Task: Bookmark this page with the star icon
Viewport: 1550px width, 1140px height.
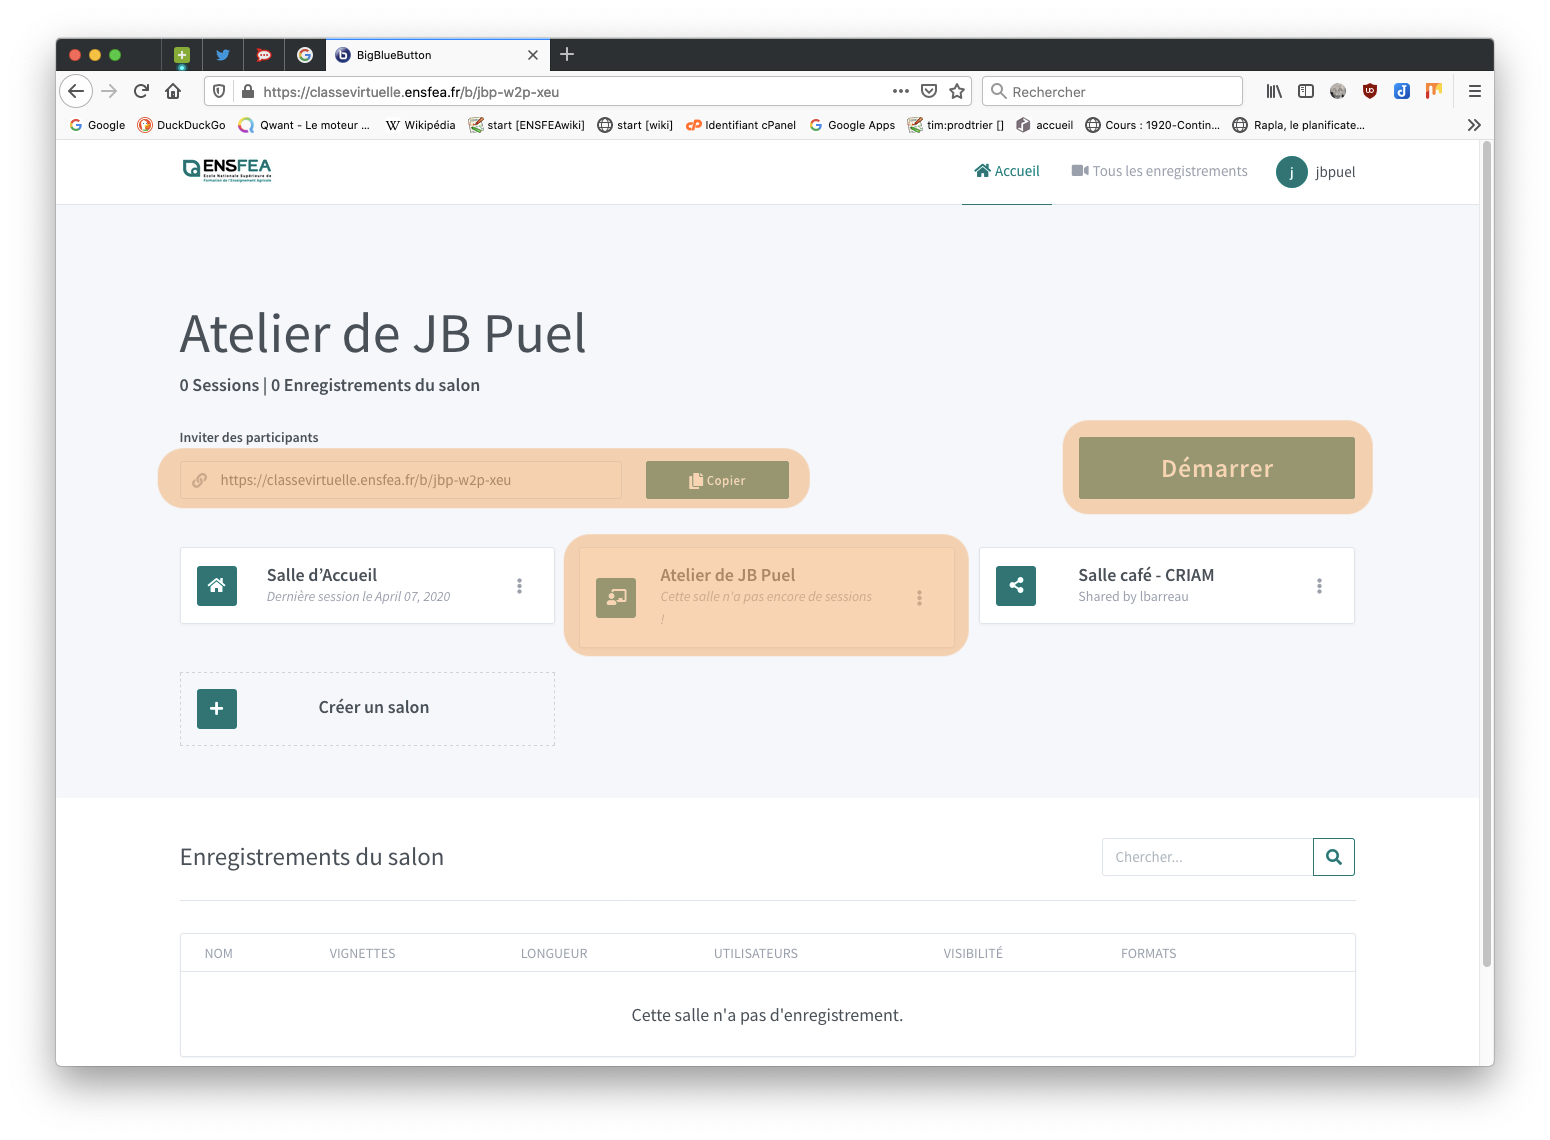Action: [x=957, y=91]
